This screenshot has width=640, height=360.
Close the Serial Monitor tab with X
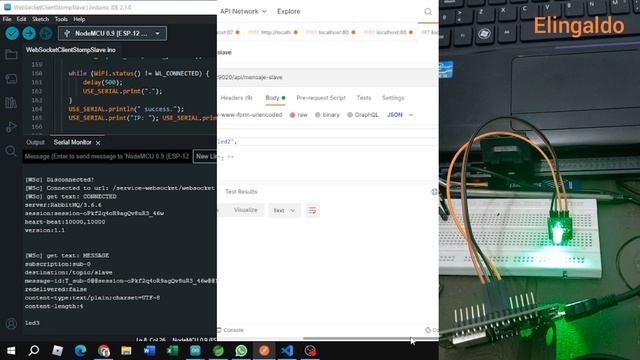point(98,143)
